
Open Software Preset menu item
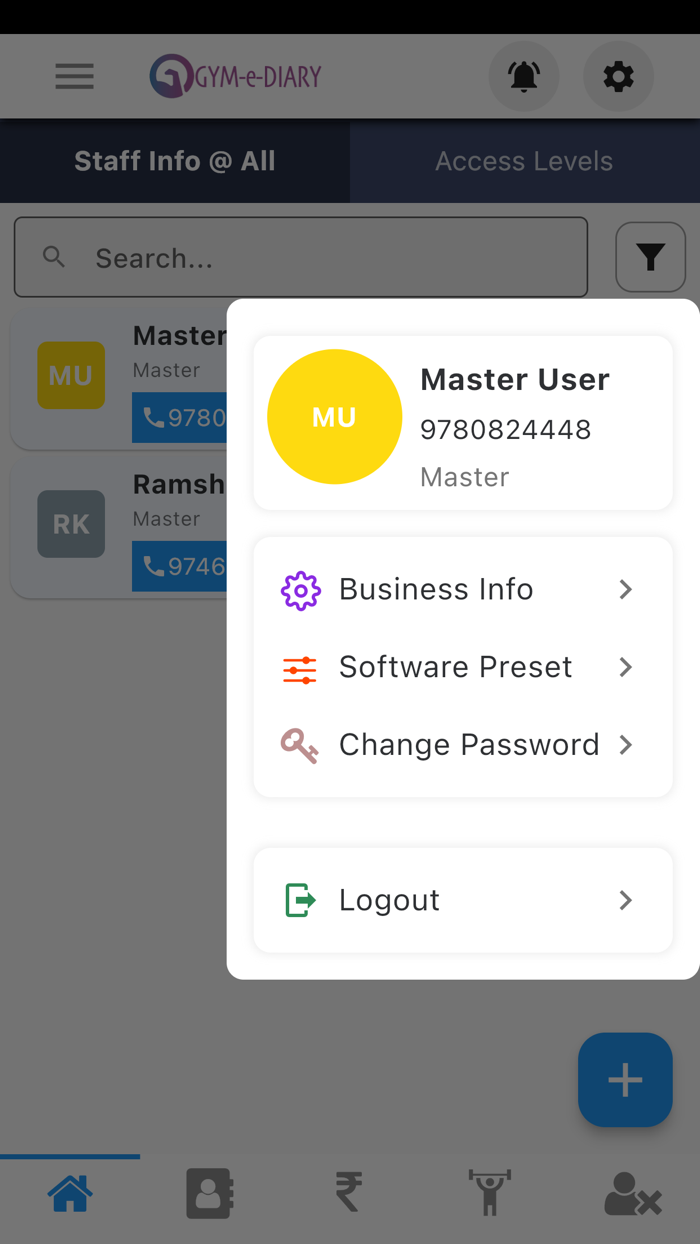pyautogui.click(x=463, y=667)
